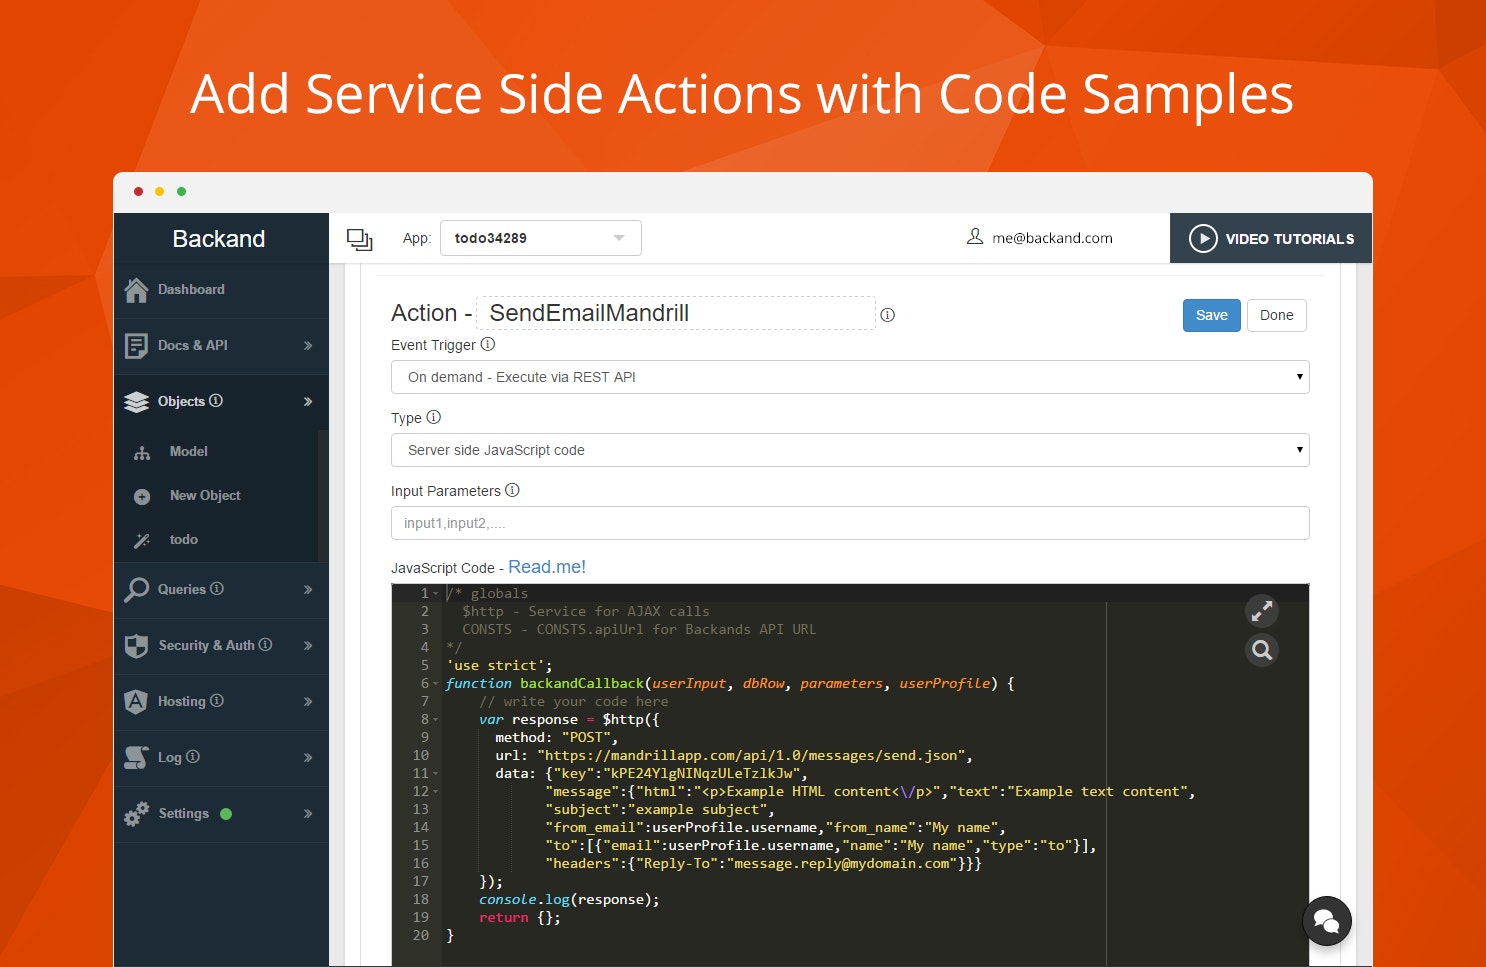This screenshot has height=967, width=1486.
Task: Click VIDEO TUTORIALS button
Action: point(1271,238)
